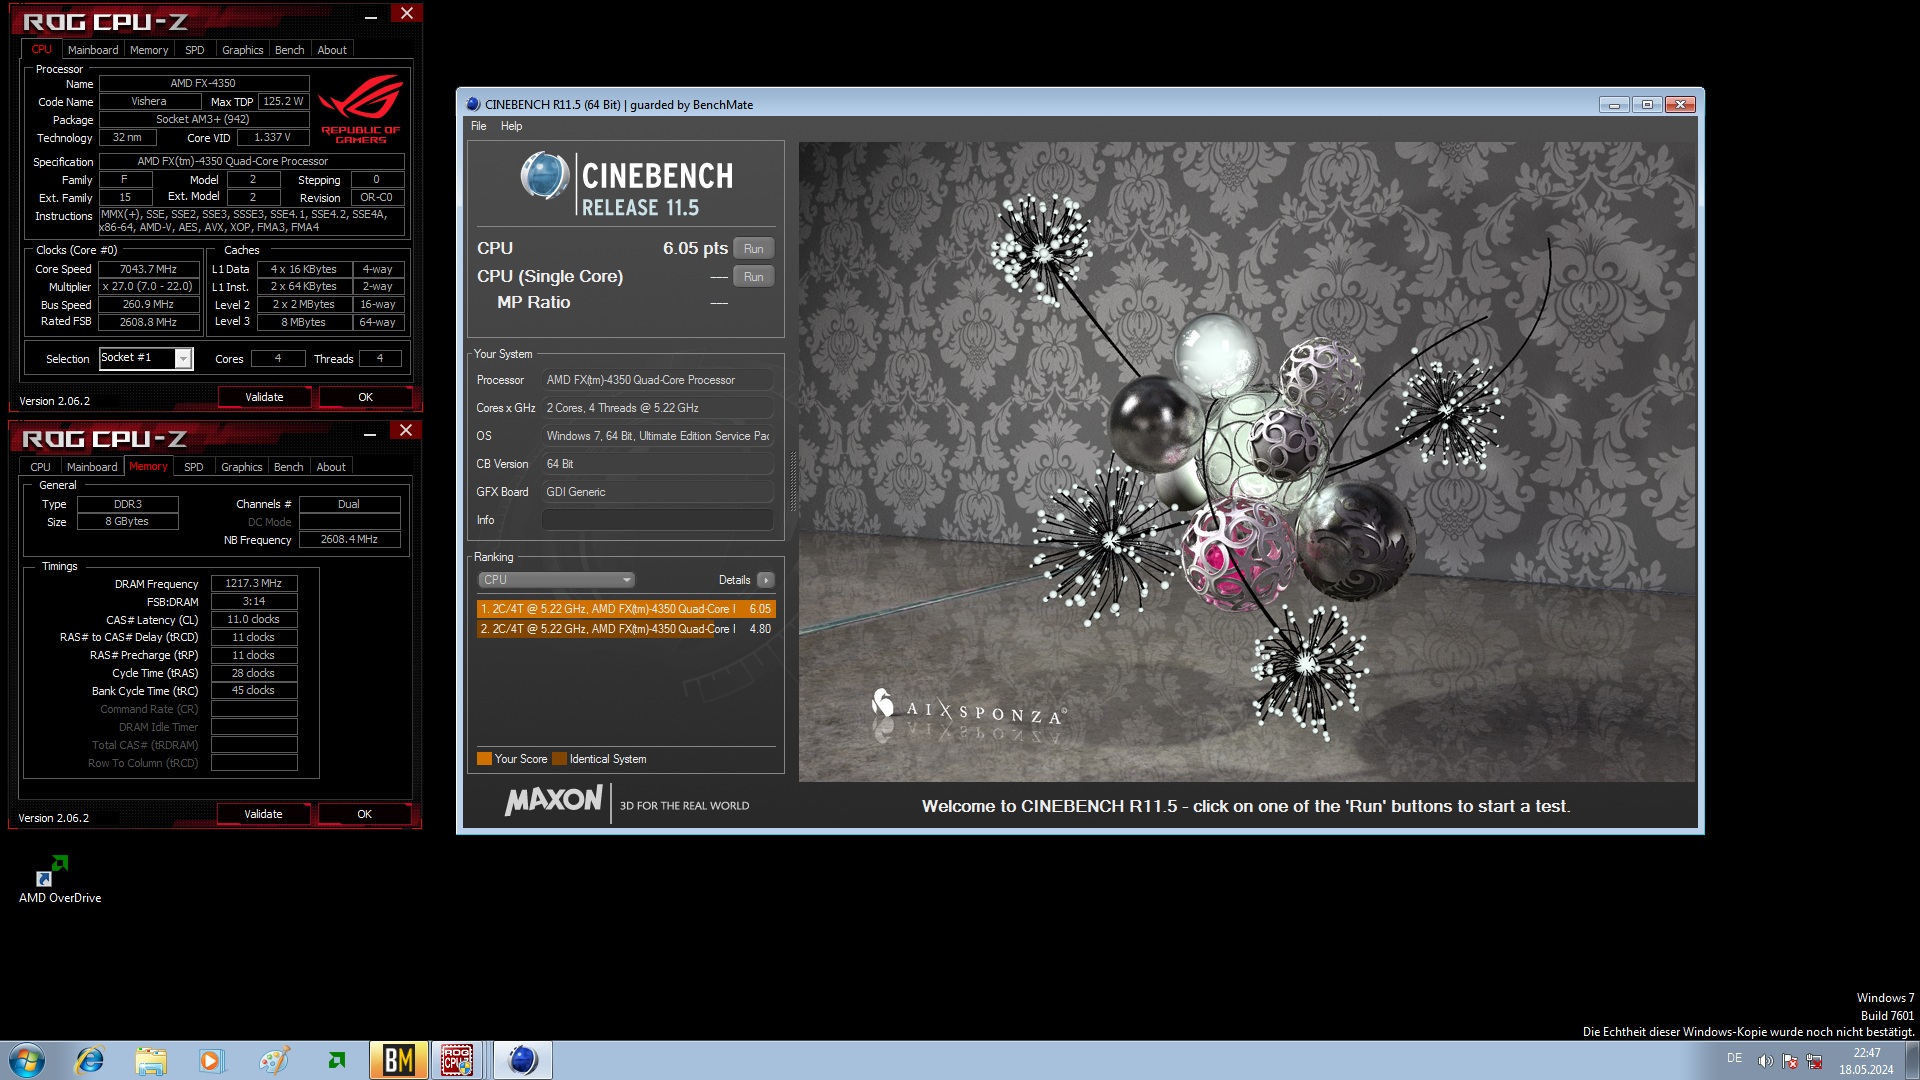The image size is (1920, 1080).
Task: Launch Internet Explorer from taskbar
Action: coord(90,1060)
